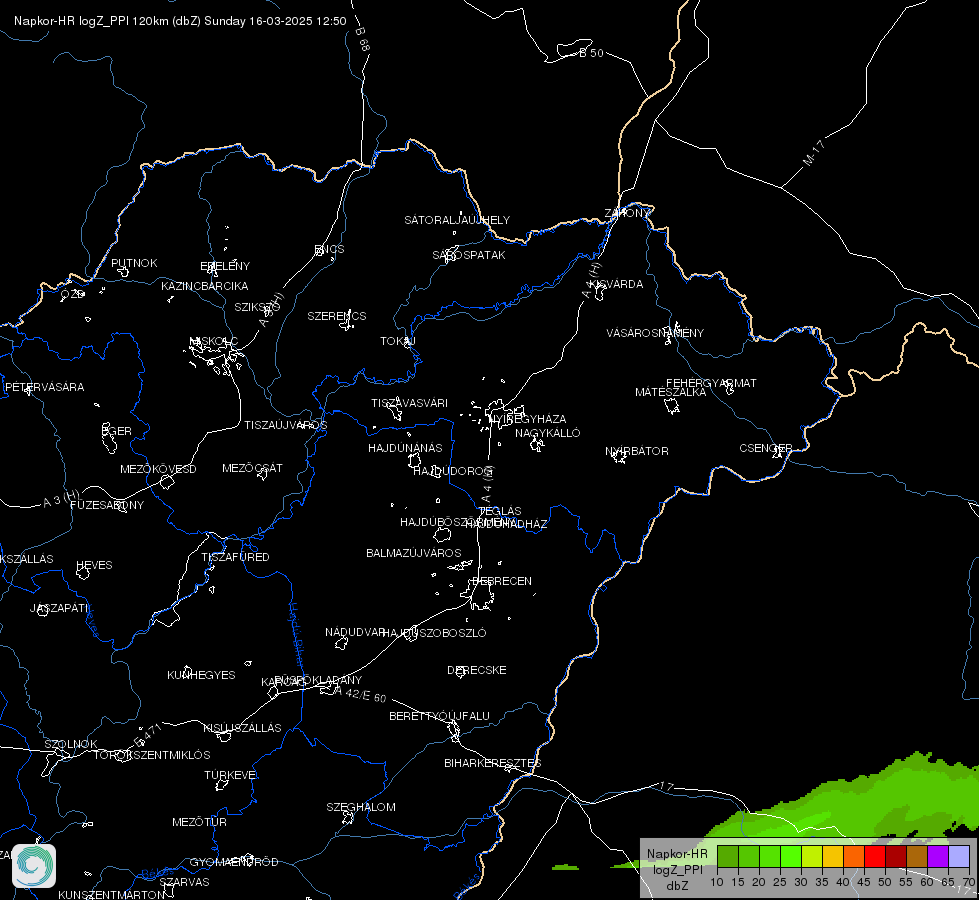Click the TÚRKEVE label
The image size is (979, 900).
tap(231, 775)
